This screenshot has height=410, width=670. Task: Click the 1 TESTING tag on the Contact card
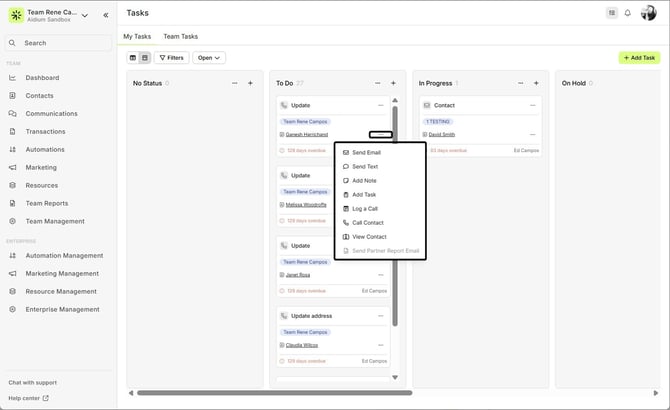point(438,122)
